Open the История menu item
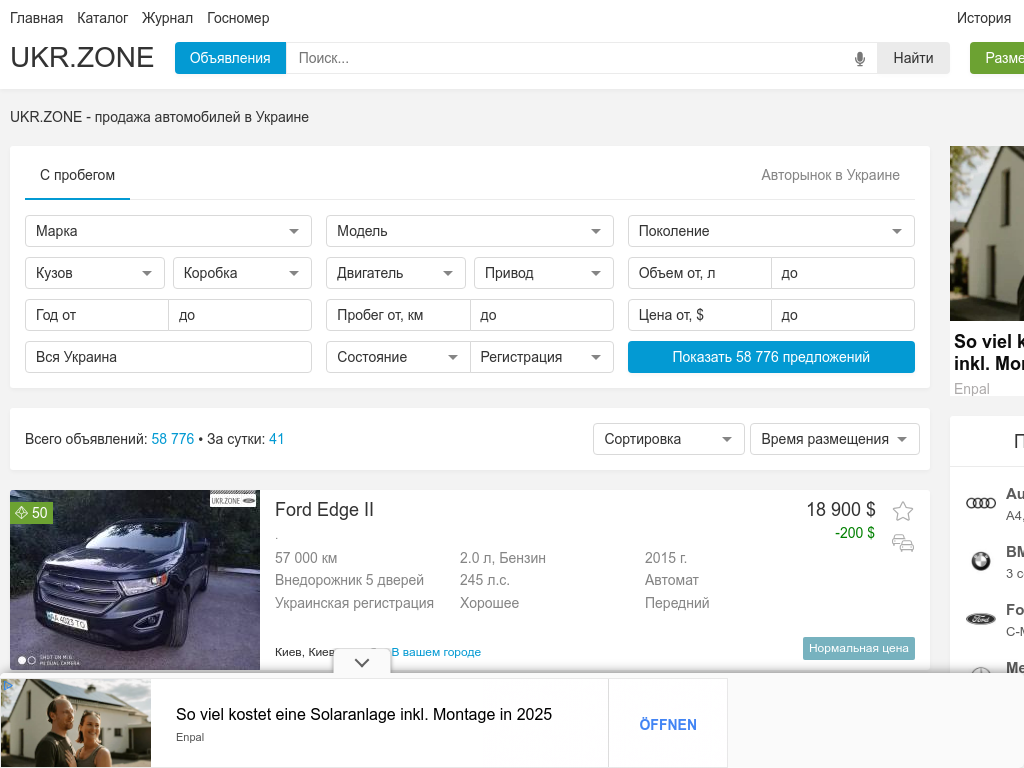Screen dimensions: 1024x768 pos(984,18)
